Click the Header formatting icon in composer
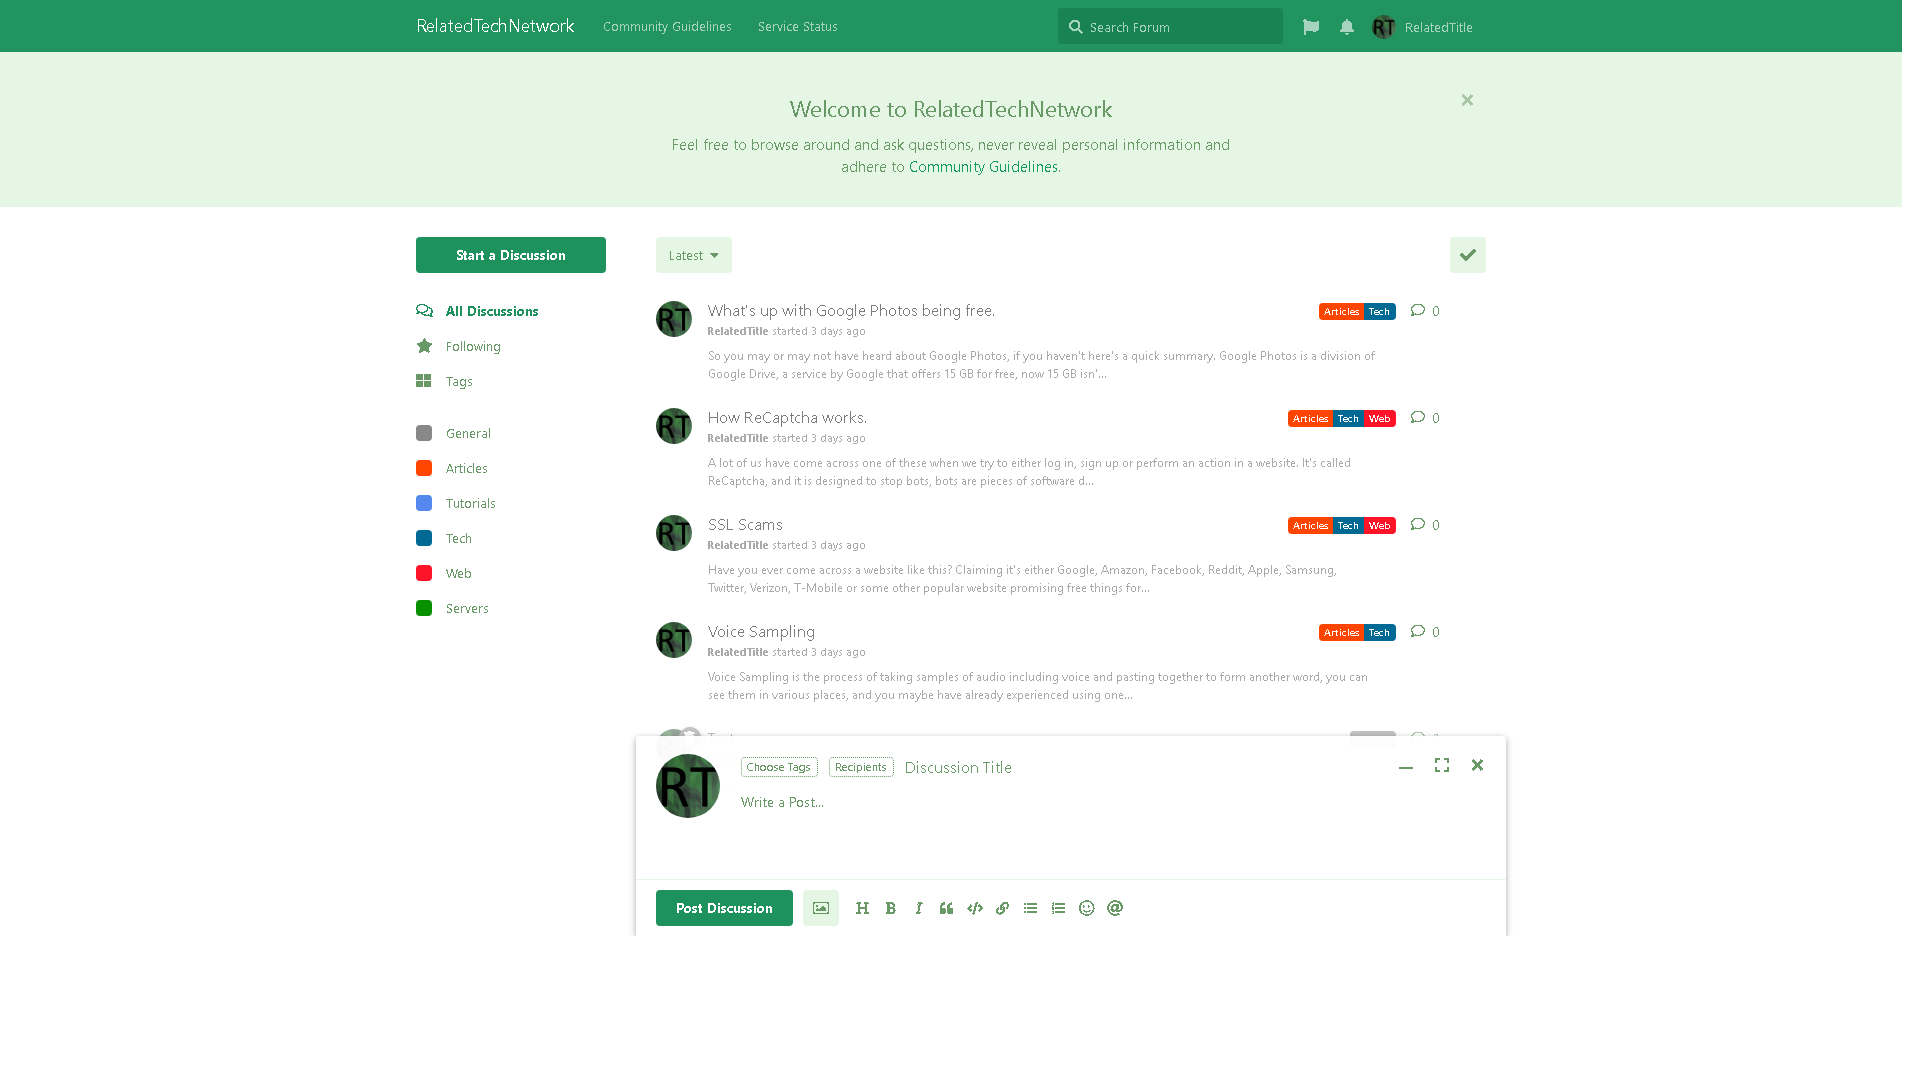 (862, 908)
